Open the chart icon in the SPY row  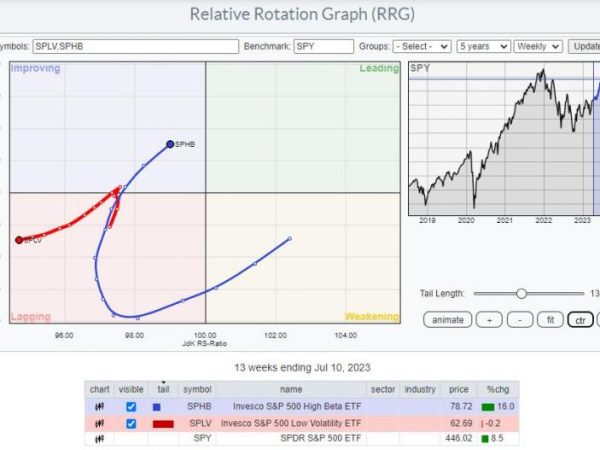point(99,439)
